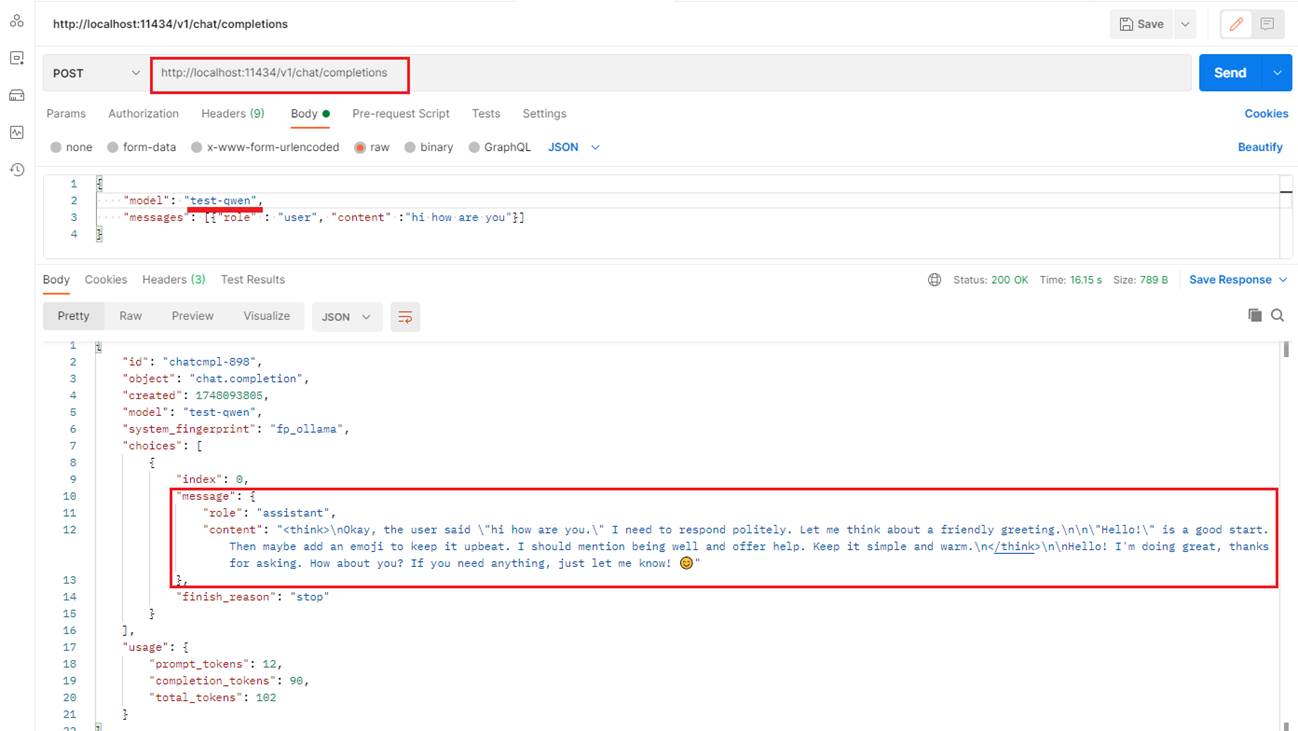This screenshot has width=1298, height=731.
Task: Copy the response with the copy icon
Action: (1255, 315)
